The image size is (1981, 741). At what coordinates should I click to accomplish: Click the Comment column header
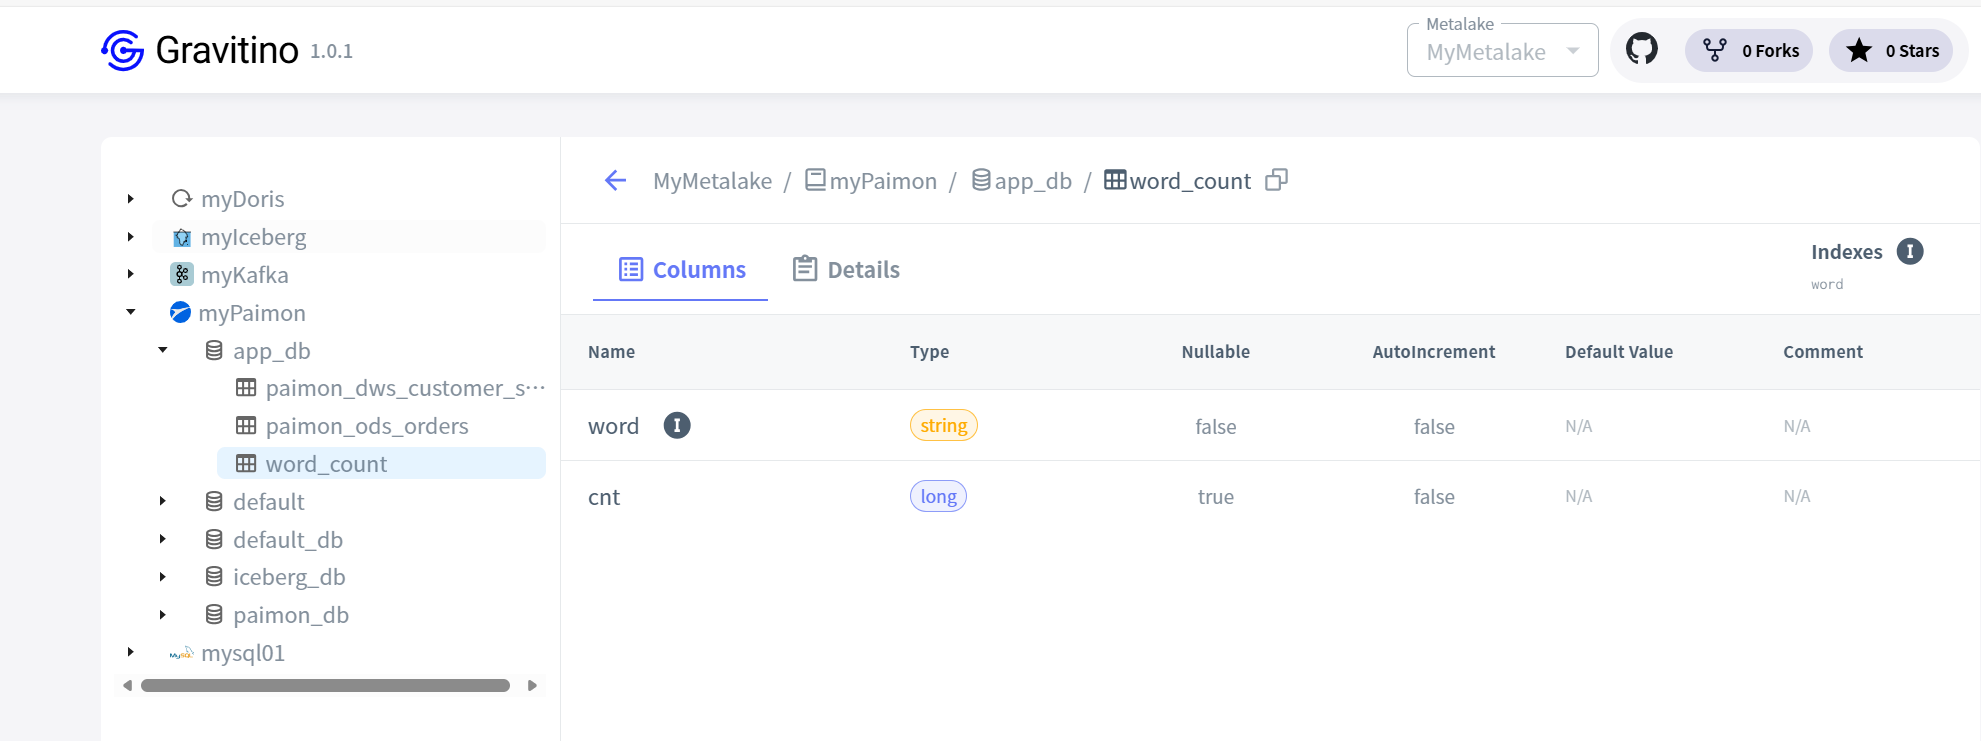tap(1822, 352)
